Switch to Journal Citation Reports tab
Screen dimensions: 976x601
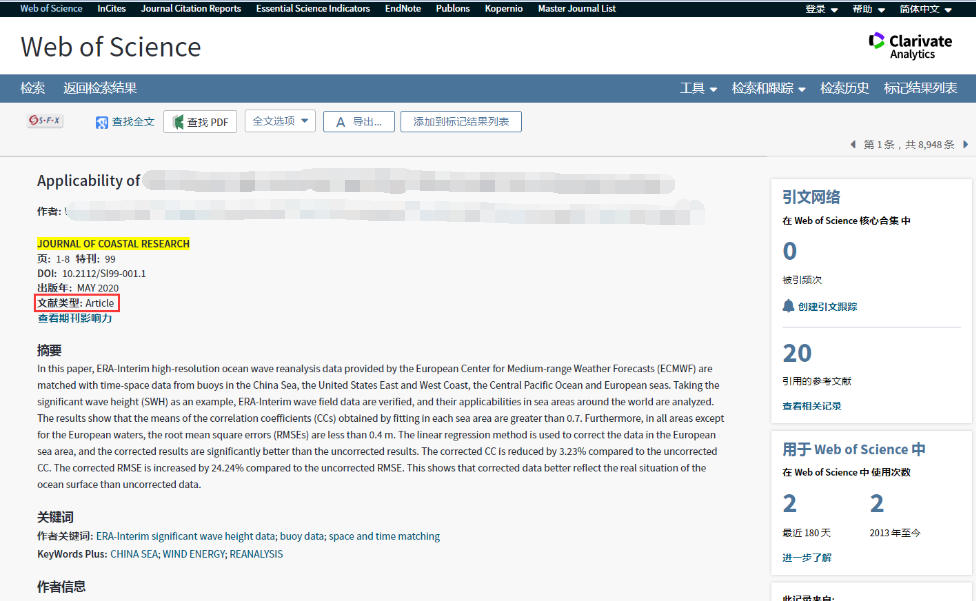(x=191, y=9)
